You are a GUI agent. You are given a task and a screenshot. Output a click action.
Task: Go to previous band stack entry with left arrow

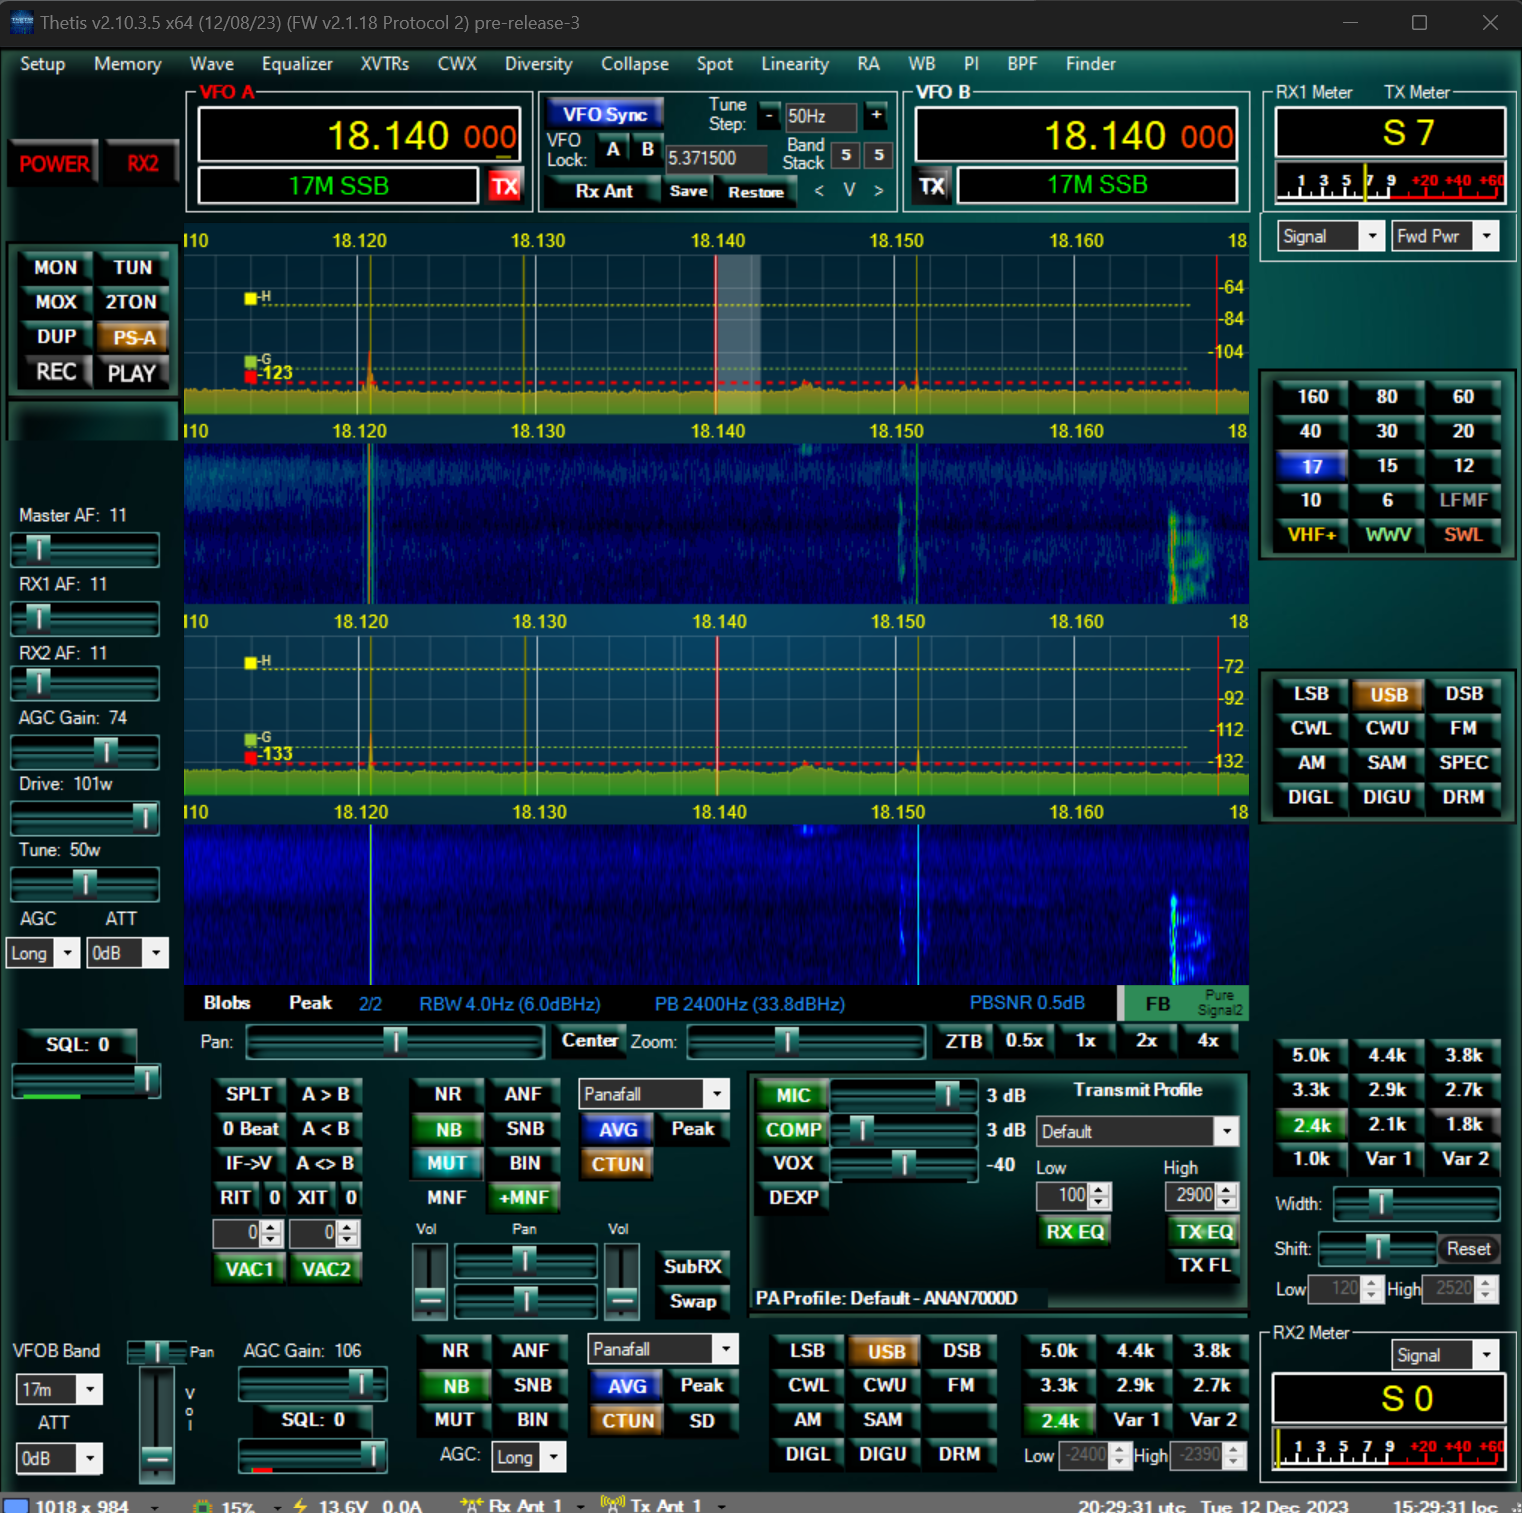819,190
